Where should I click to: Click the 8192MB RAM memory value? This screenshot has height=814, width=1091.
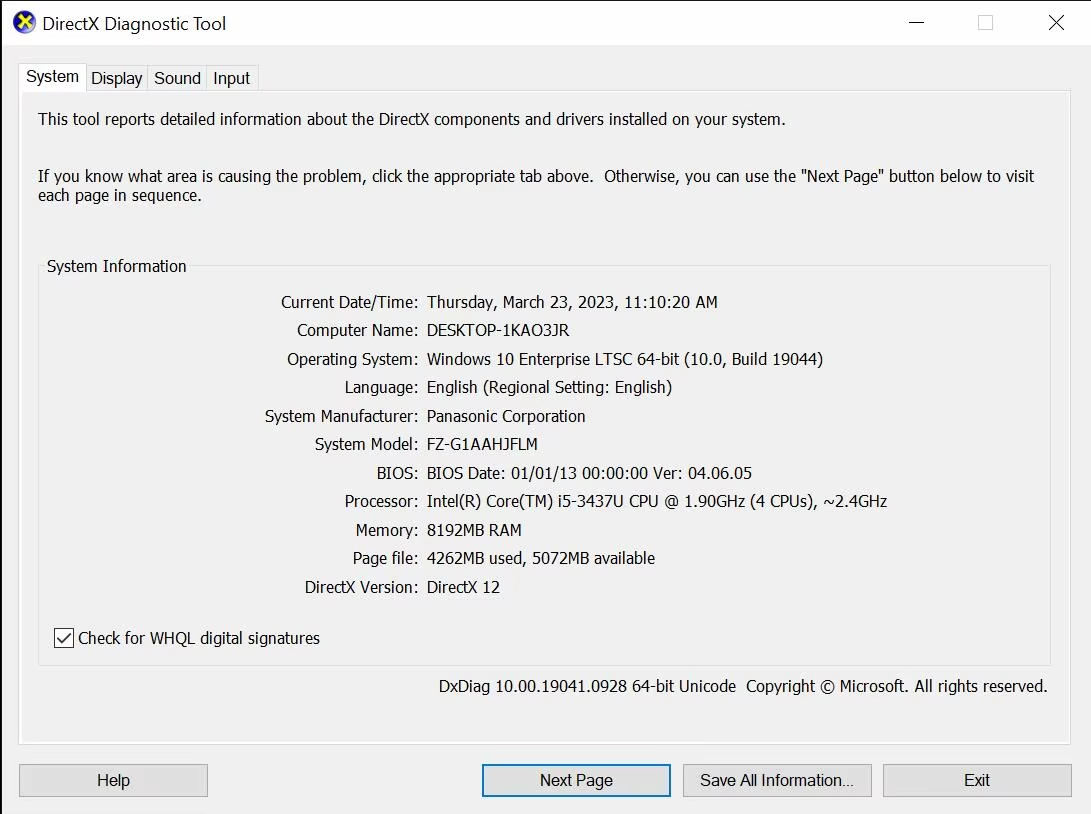click(x=474, y=530)
